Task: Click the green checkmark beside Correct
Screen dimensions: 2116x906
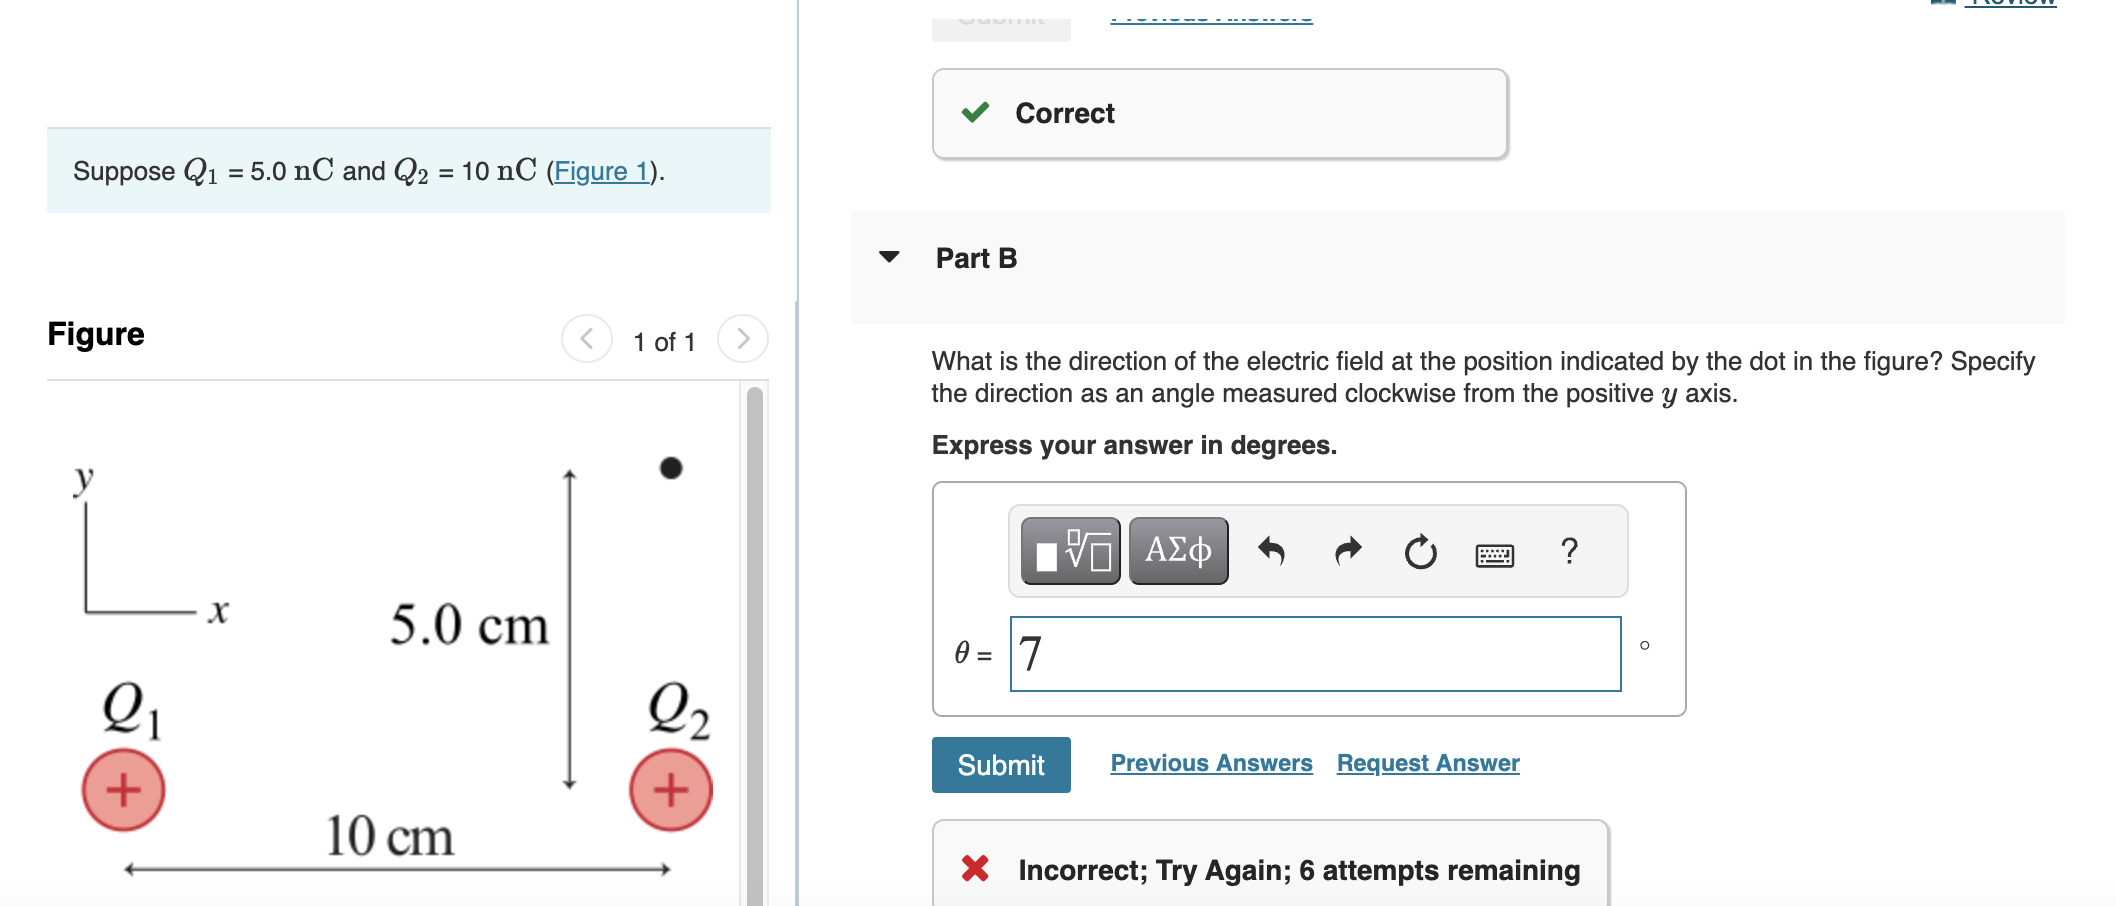Action: coord(977,113)
